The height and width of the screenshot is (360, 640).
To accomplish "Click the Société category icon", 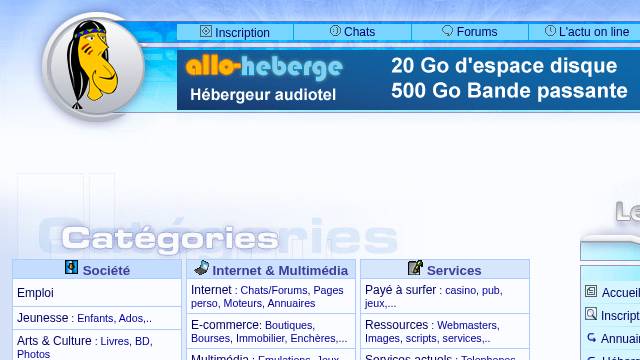I will [71, 267].
